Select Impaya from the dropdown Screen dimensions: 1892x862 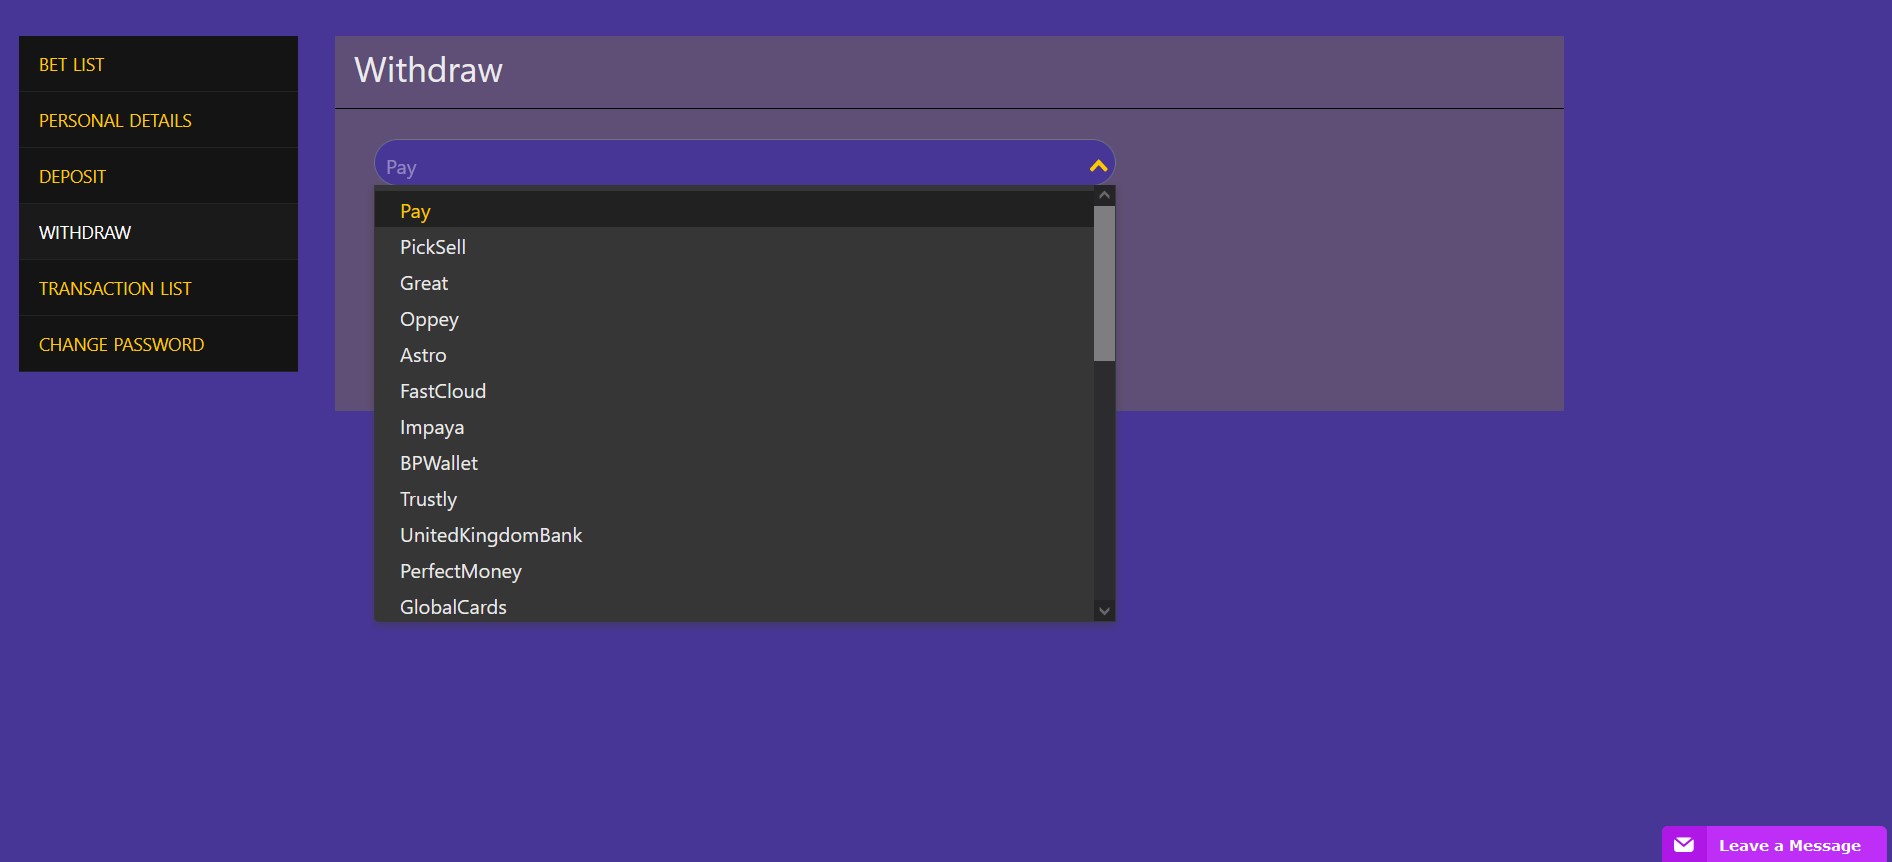[x=734, y=427]
